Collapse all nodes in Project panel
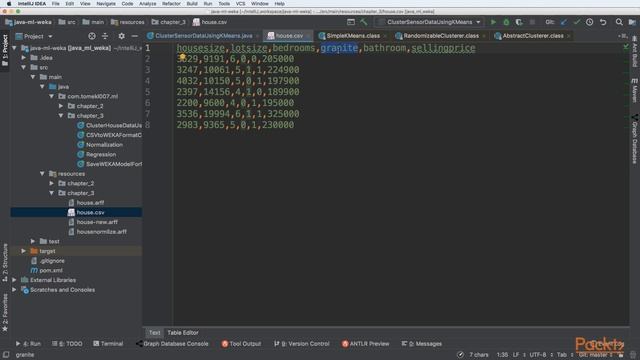Viewport: 640px width, 360px height. (x=105, y=36)
